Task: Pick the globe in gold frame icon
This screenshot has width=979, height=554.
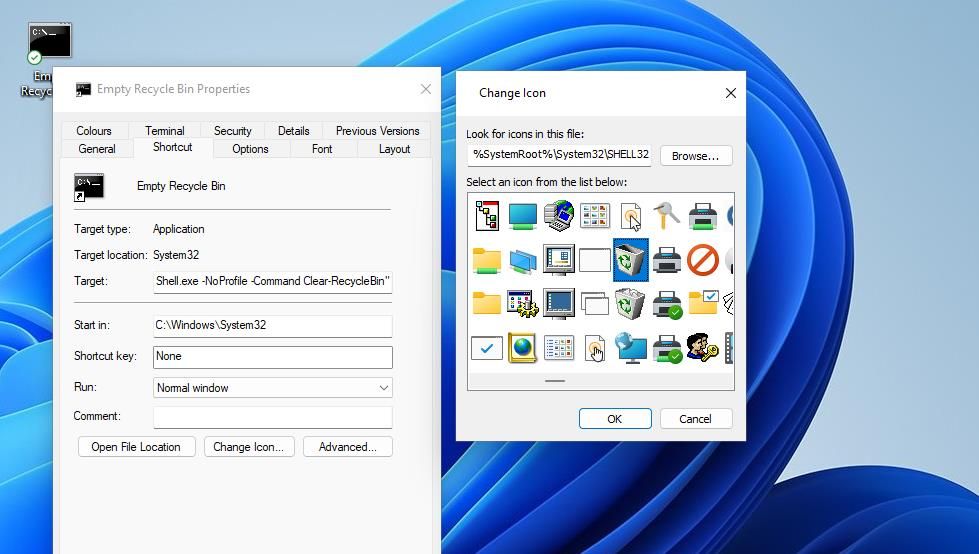Action: point(522,348)
